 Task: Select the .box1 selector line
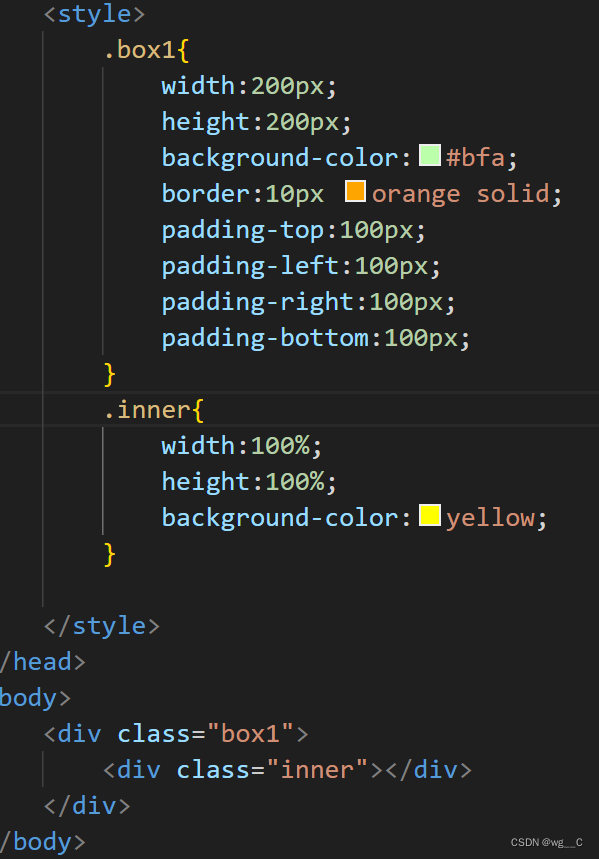click(146, 50)
